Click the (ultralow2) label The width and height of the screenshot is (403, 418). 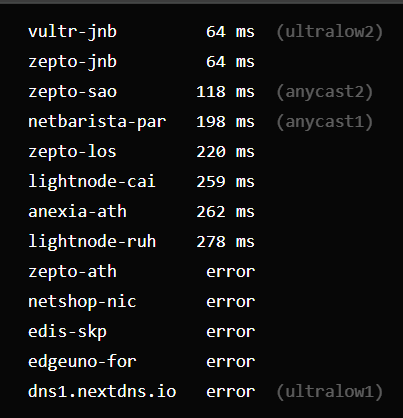click(x=330, y=32)
